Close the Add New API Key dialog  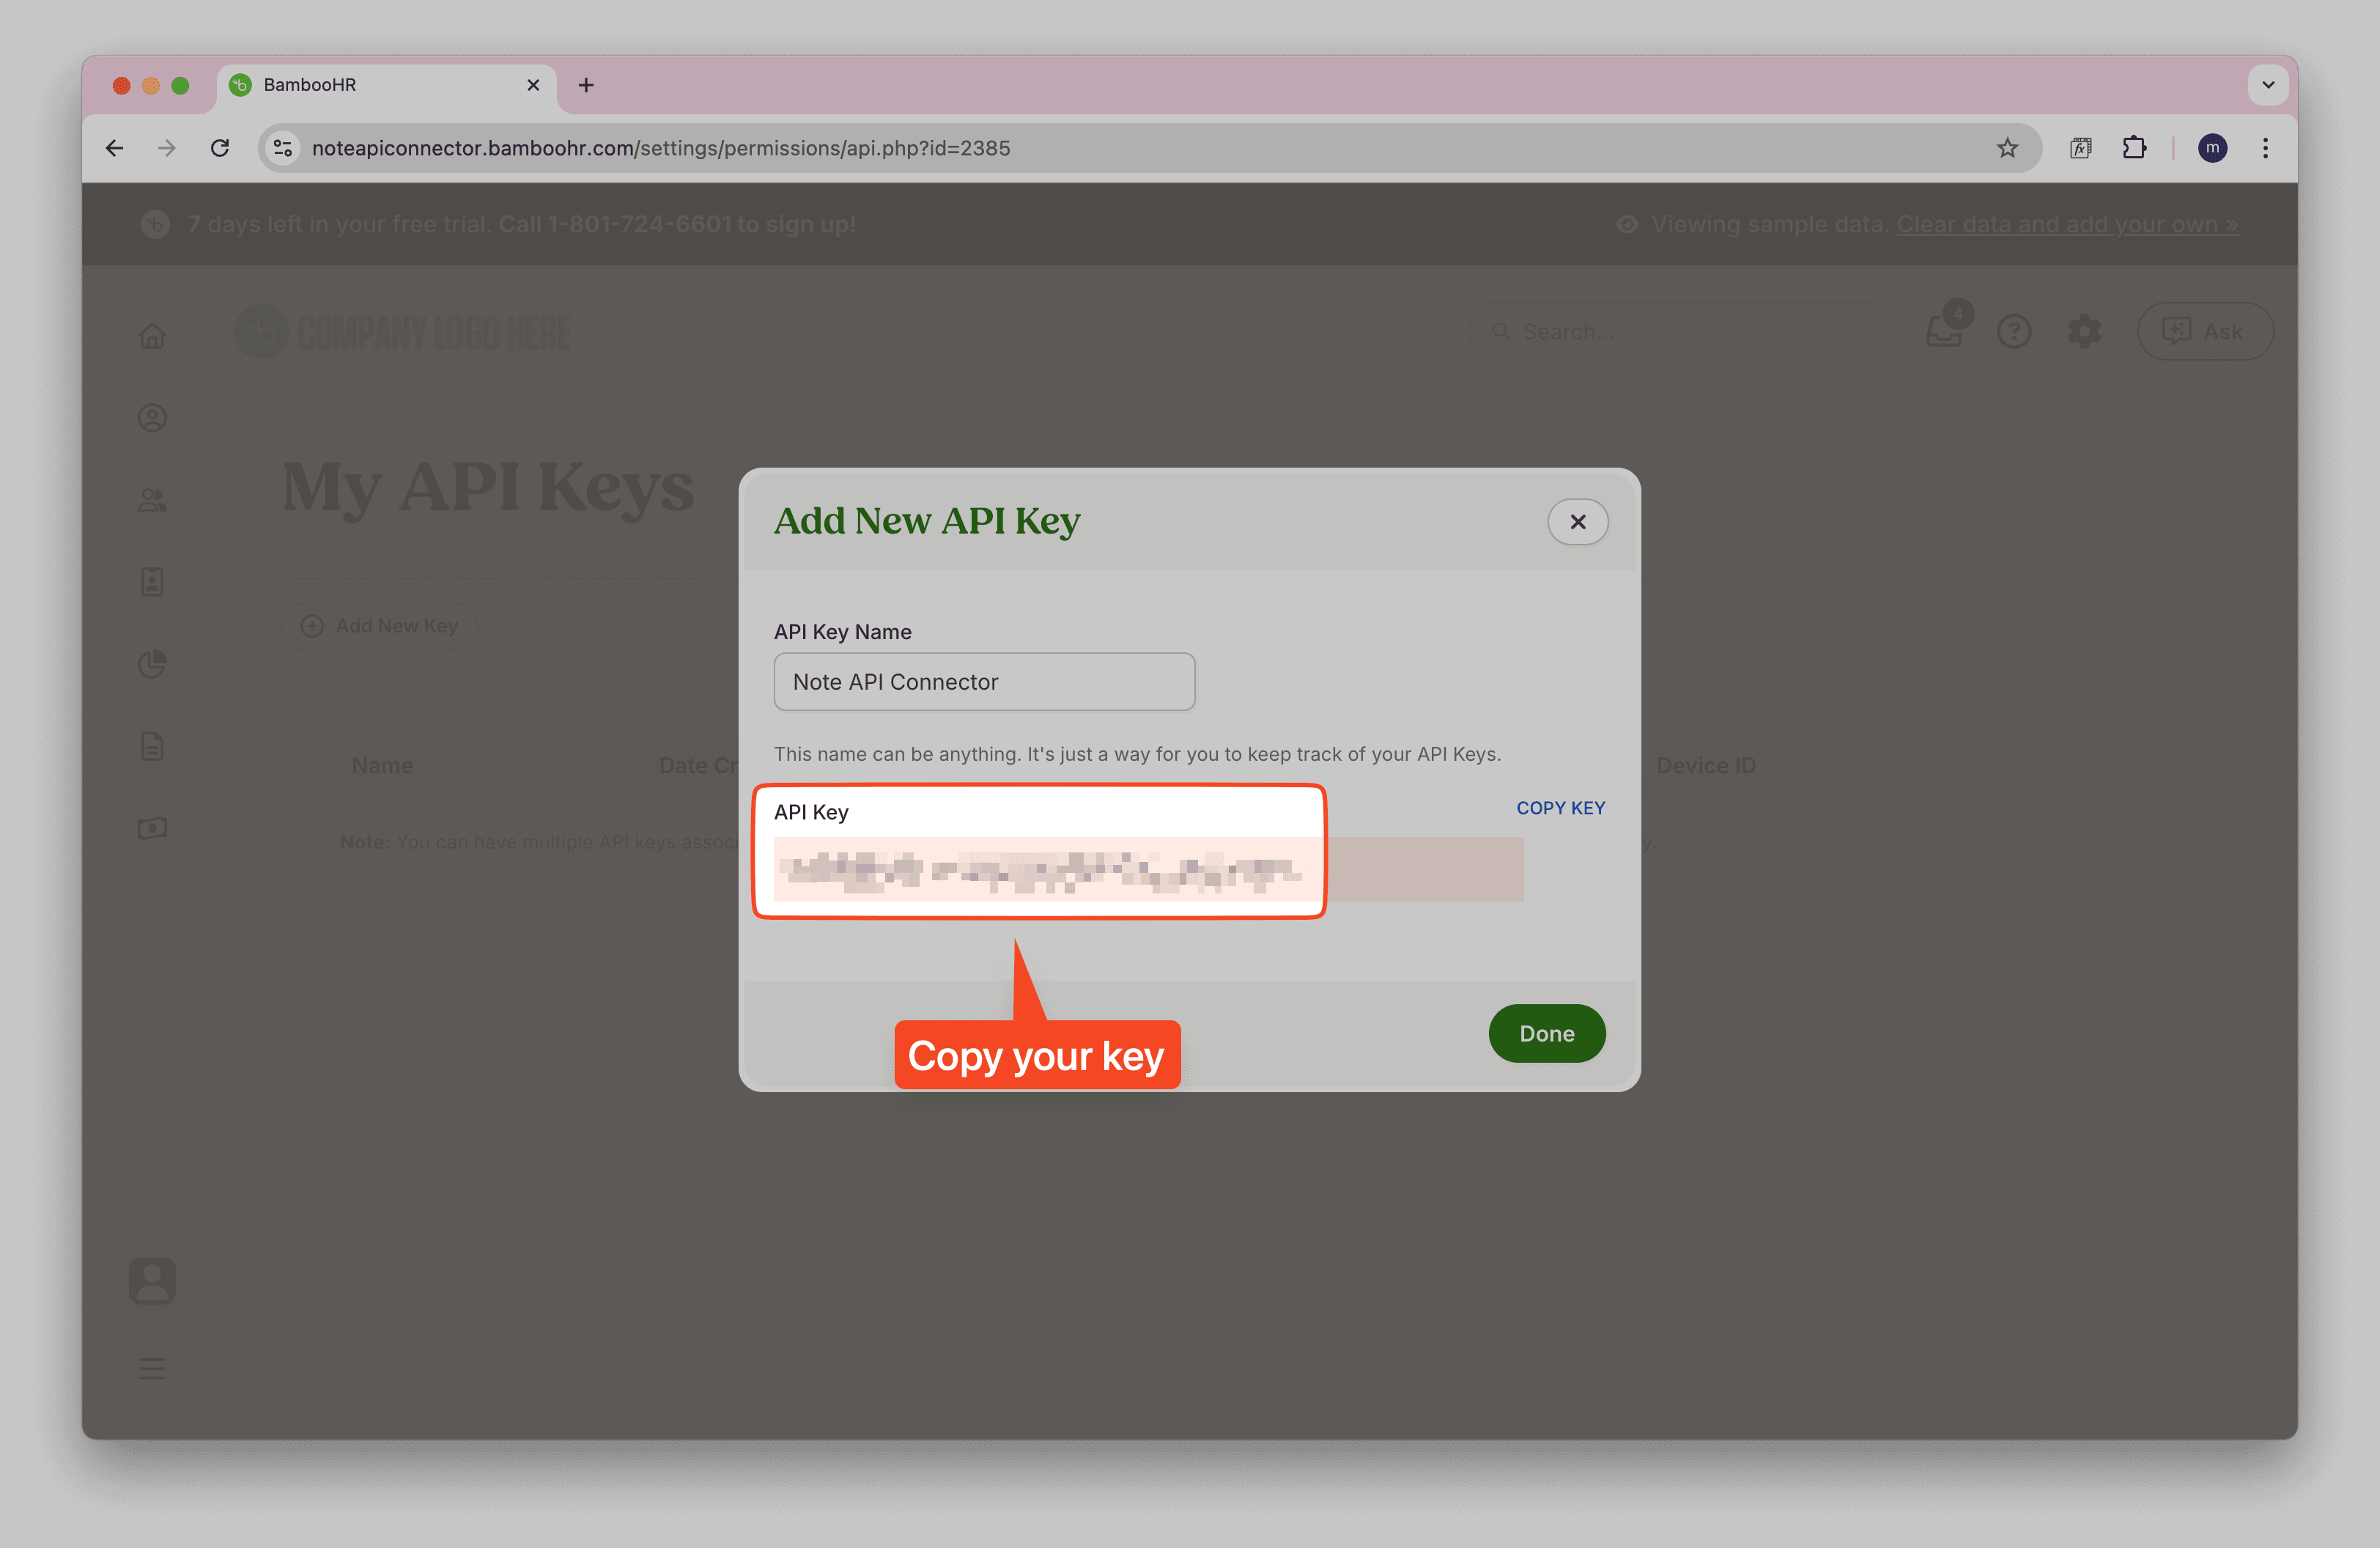[1577, 522]
